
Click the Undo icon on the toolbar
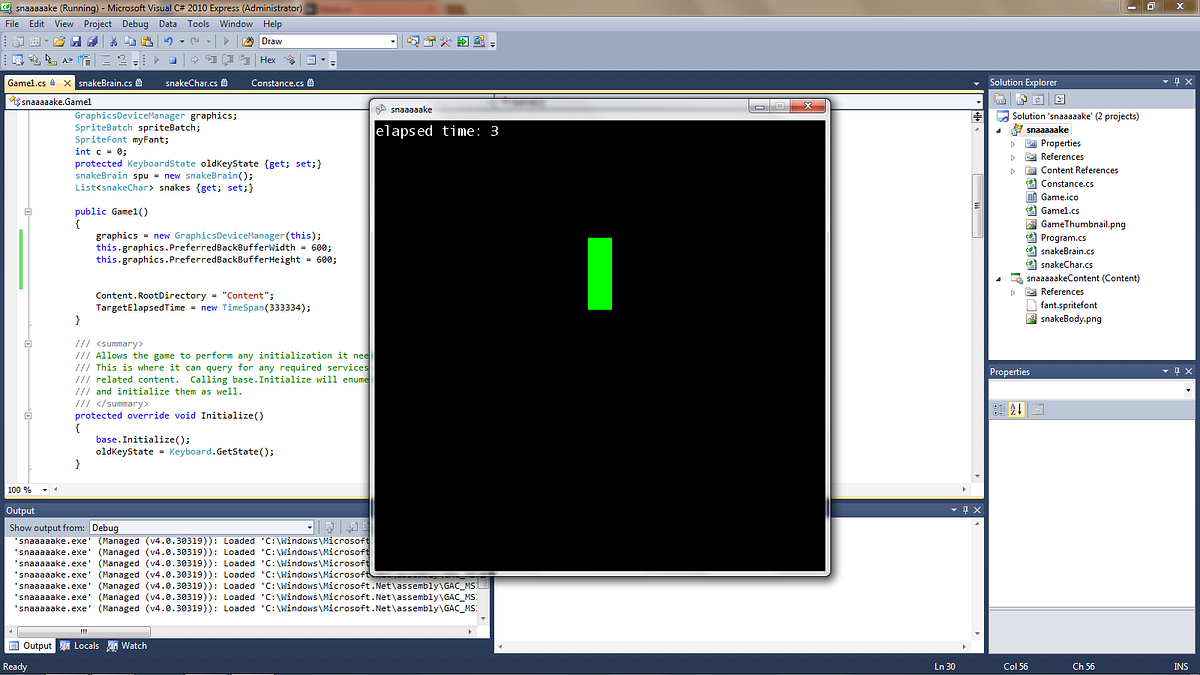click(x=169, y=41)
